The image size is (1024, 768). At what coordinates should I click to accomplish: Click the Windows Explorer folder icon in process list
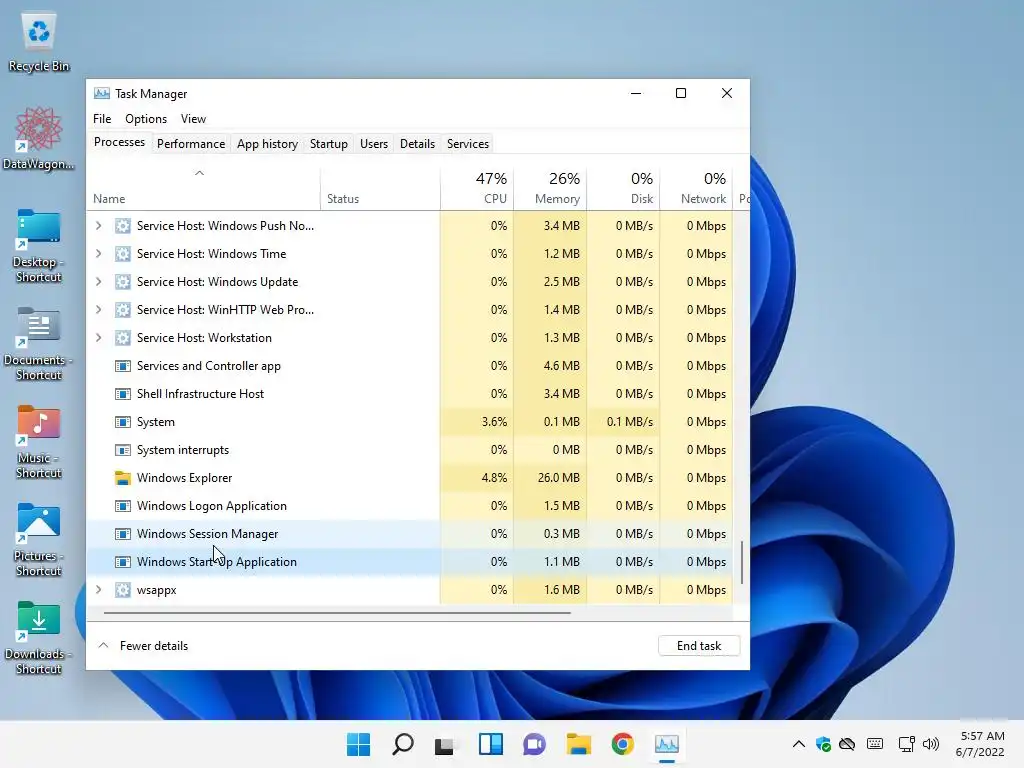point(122,478)
